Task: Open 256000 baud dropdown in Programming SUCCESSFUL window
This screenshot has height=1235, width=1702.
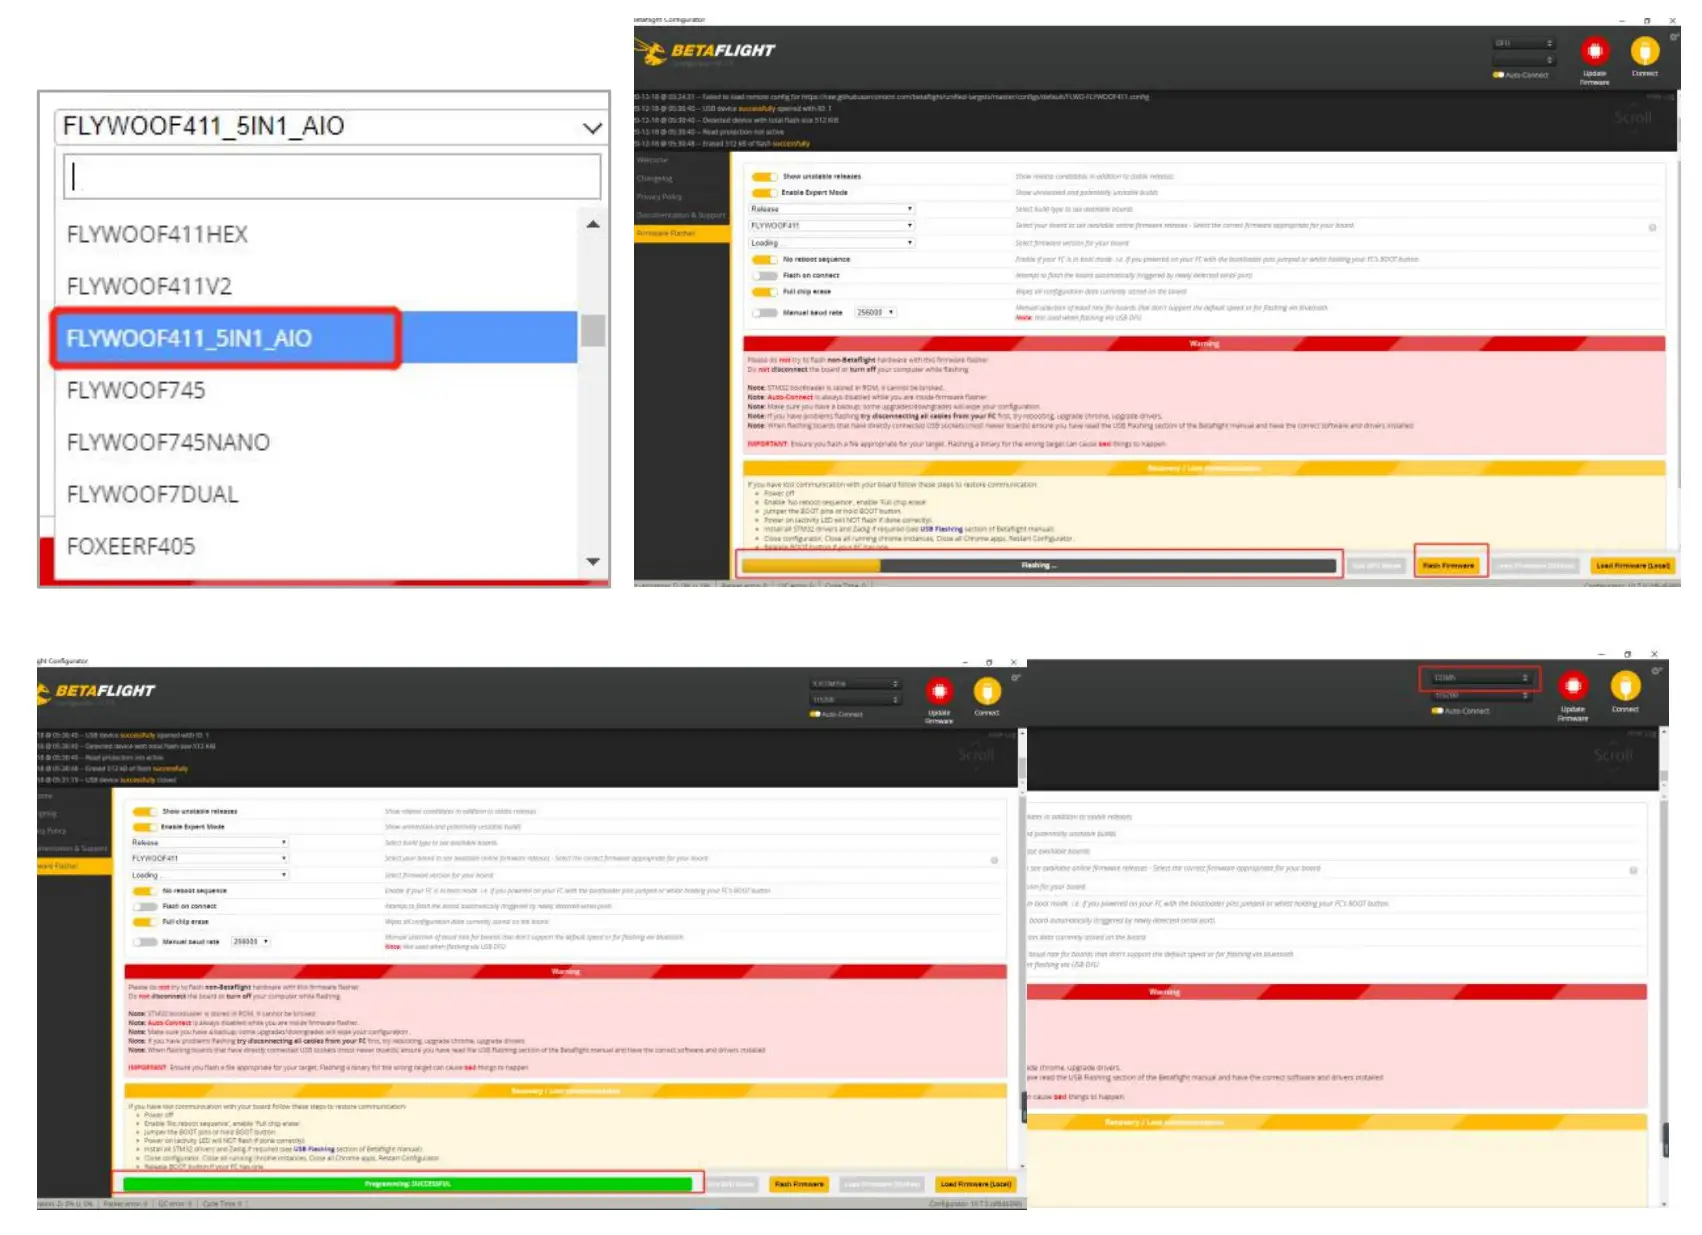Action: 251,941
